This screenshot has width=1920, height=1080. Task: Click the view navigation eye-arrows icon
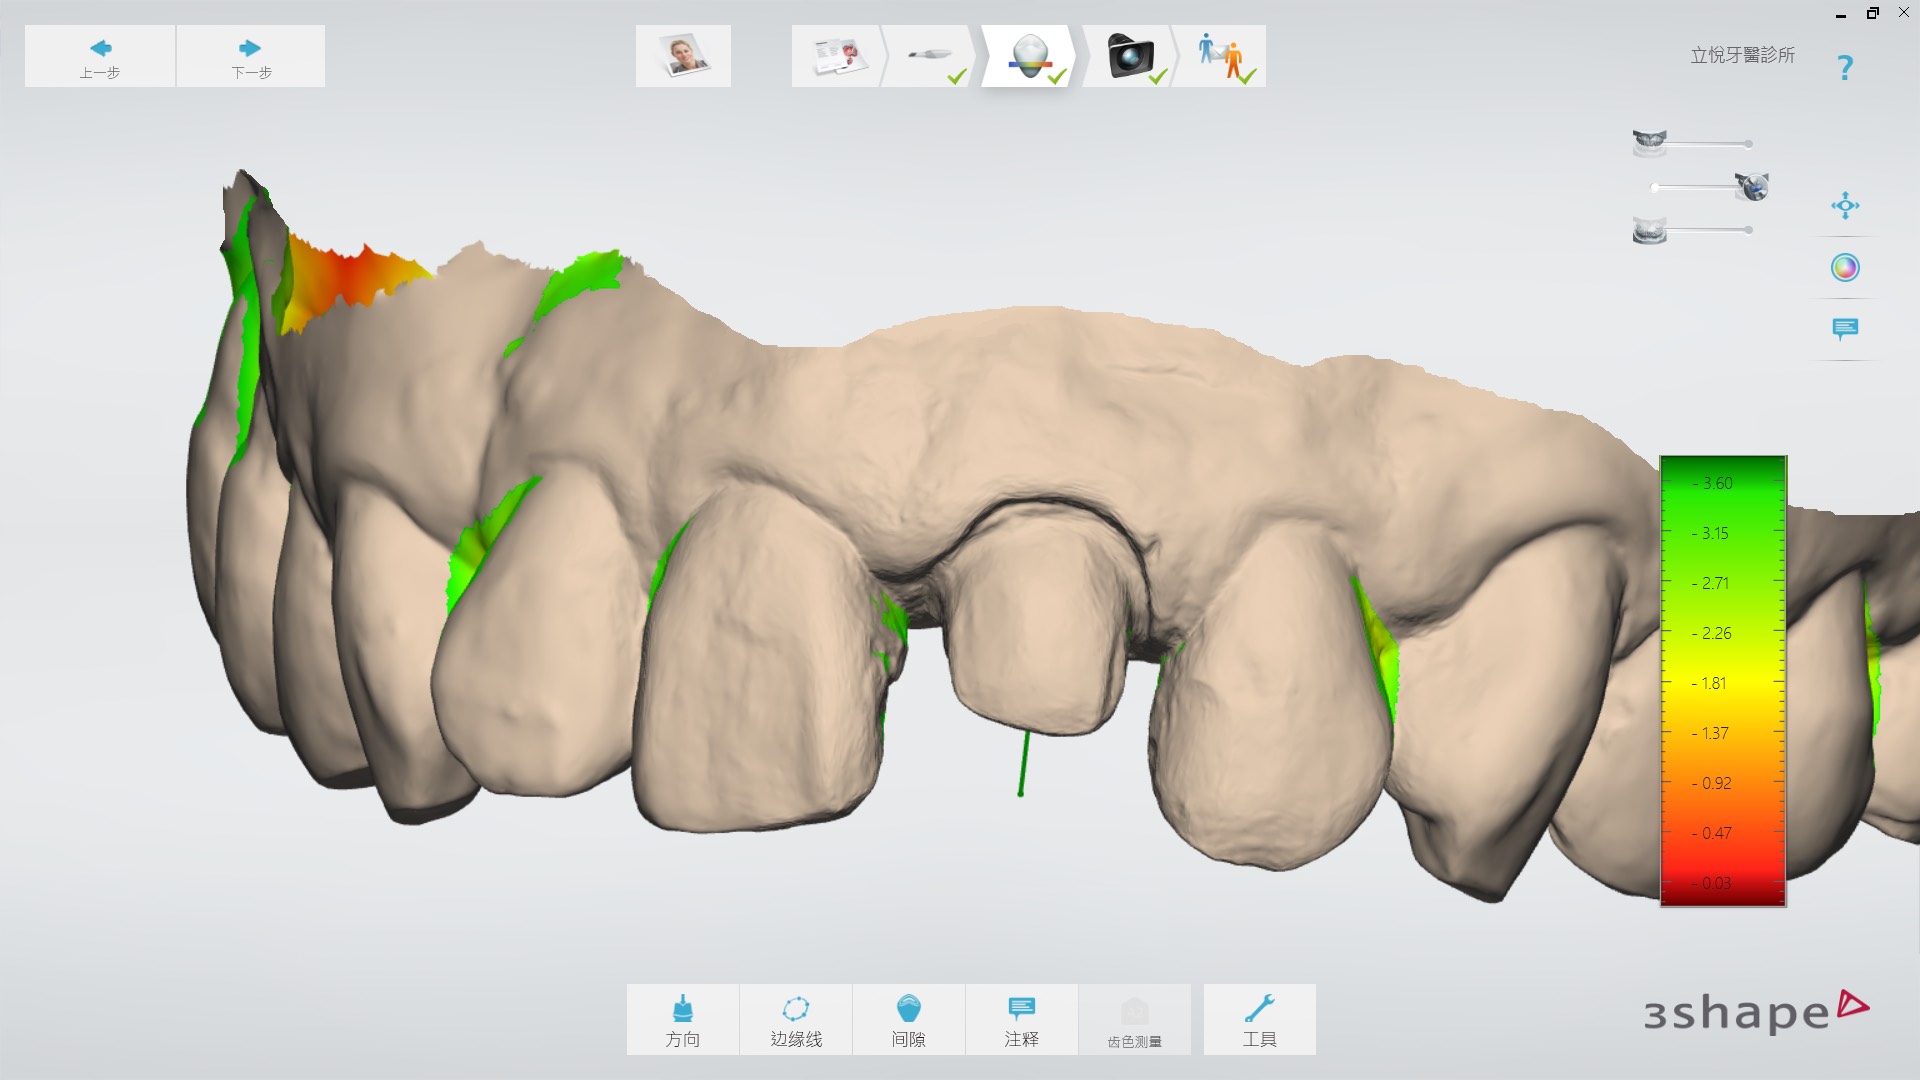1845,206
